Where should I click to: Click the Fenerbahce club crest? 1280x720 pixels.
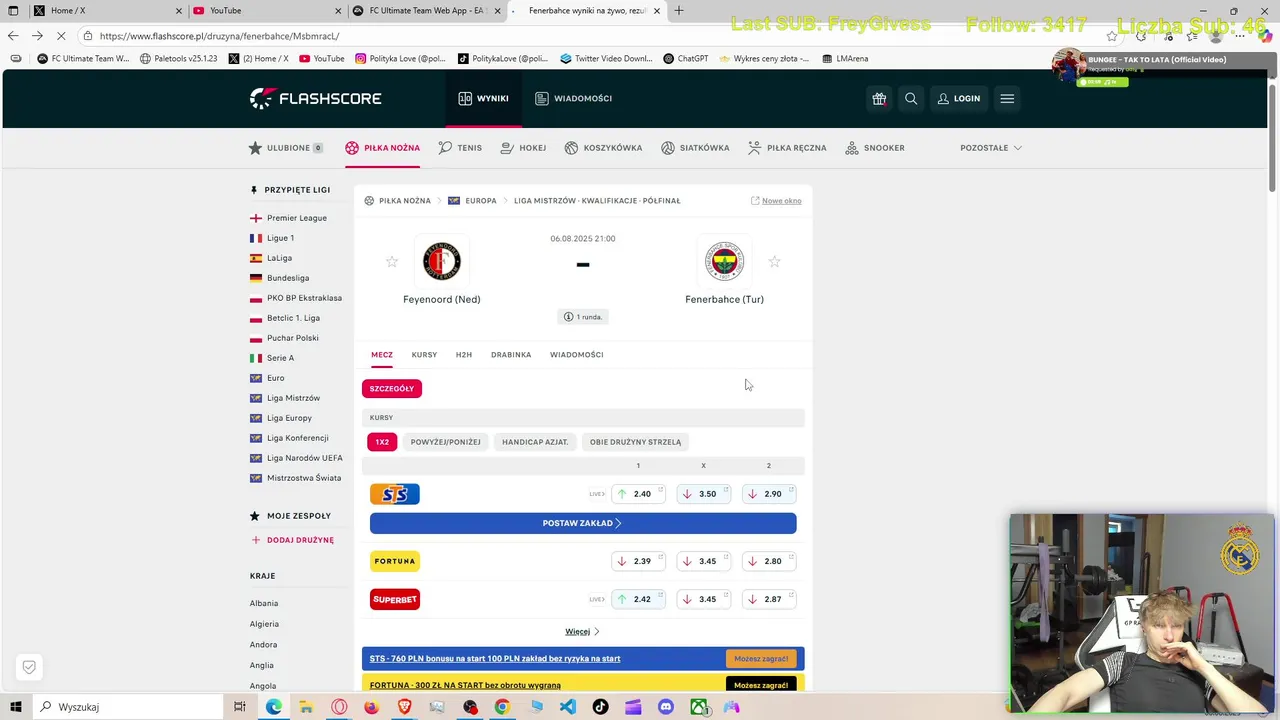tap(725, 262)
